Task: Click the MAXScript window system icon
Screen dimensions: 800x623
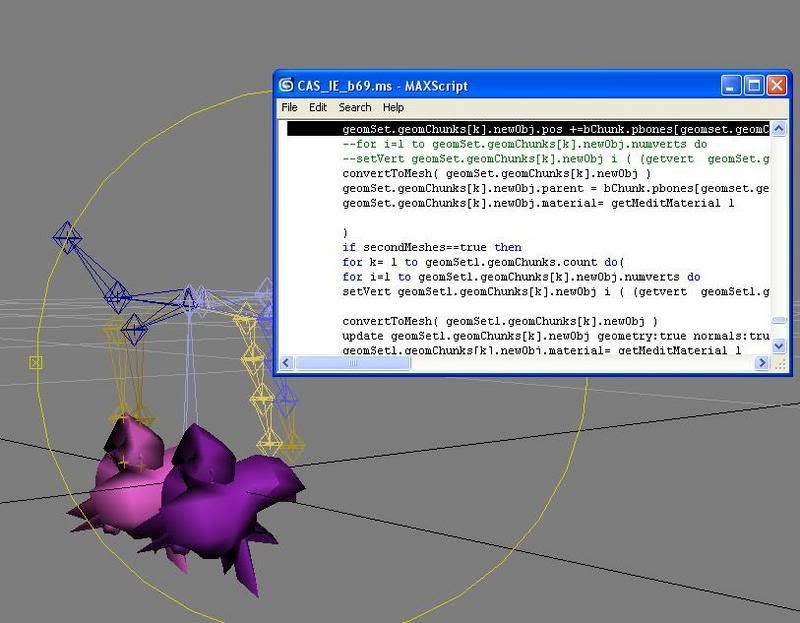Action: (x=286, y=84)
